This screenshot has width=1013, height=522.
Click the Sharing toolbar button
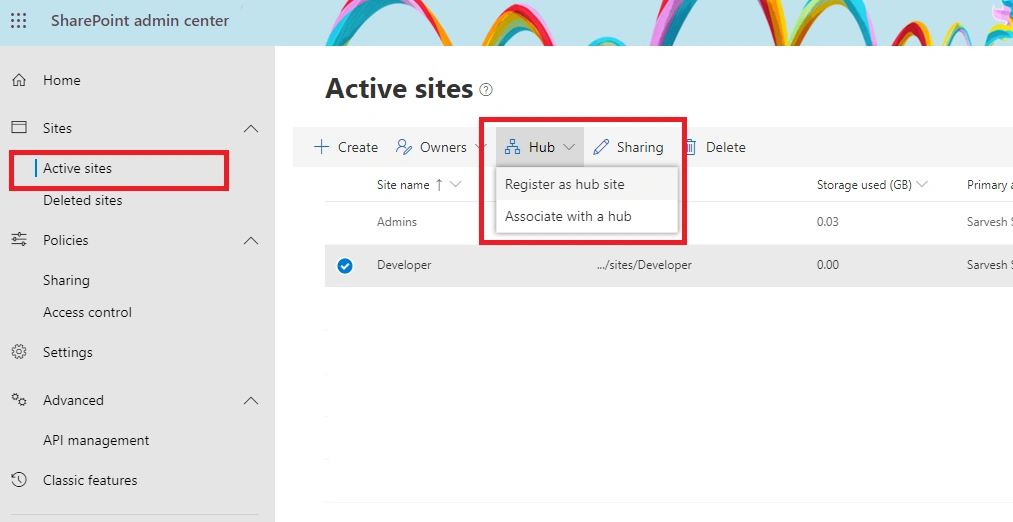[629, 147]
